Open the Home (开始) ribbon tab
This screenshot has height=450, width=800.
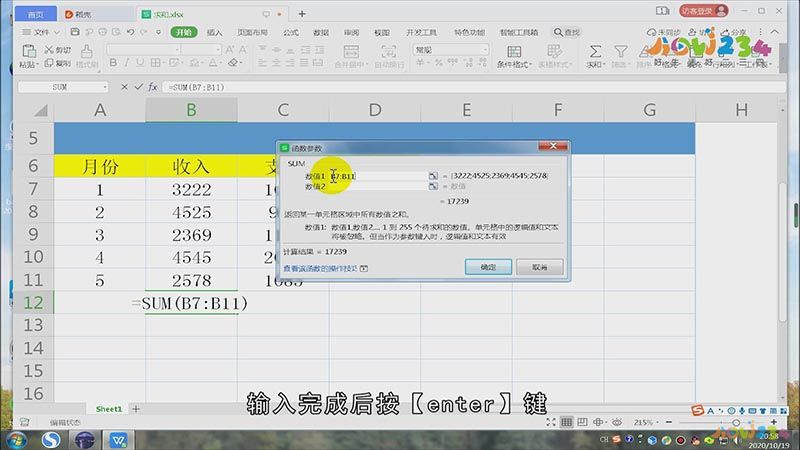(184, 32)
